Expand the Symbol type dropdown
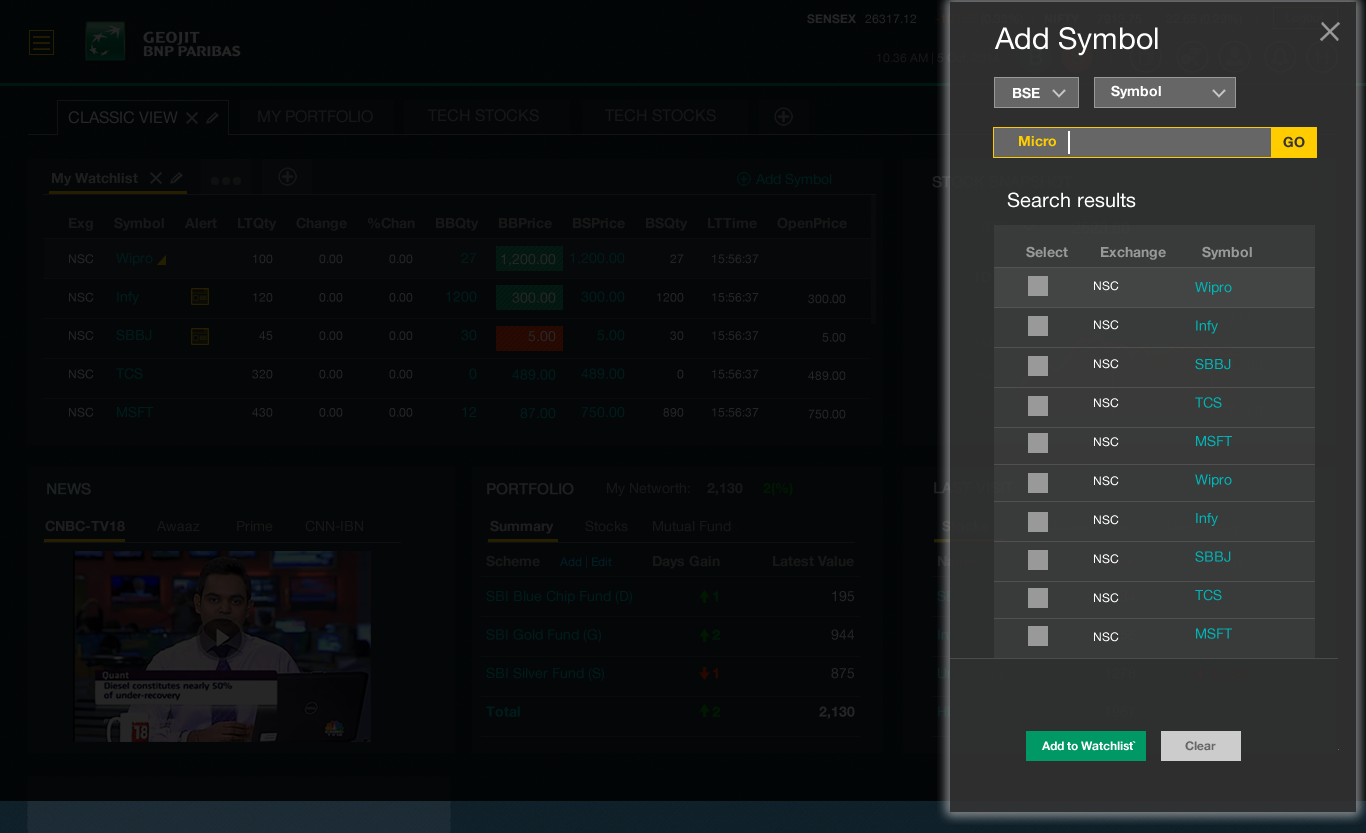This screenshot has height=833, width=1366. pyautogui.click(x=1164, y=93)
